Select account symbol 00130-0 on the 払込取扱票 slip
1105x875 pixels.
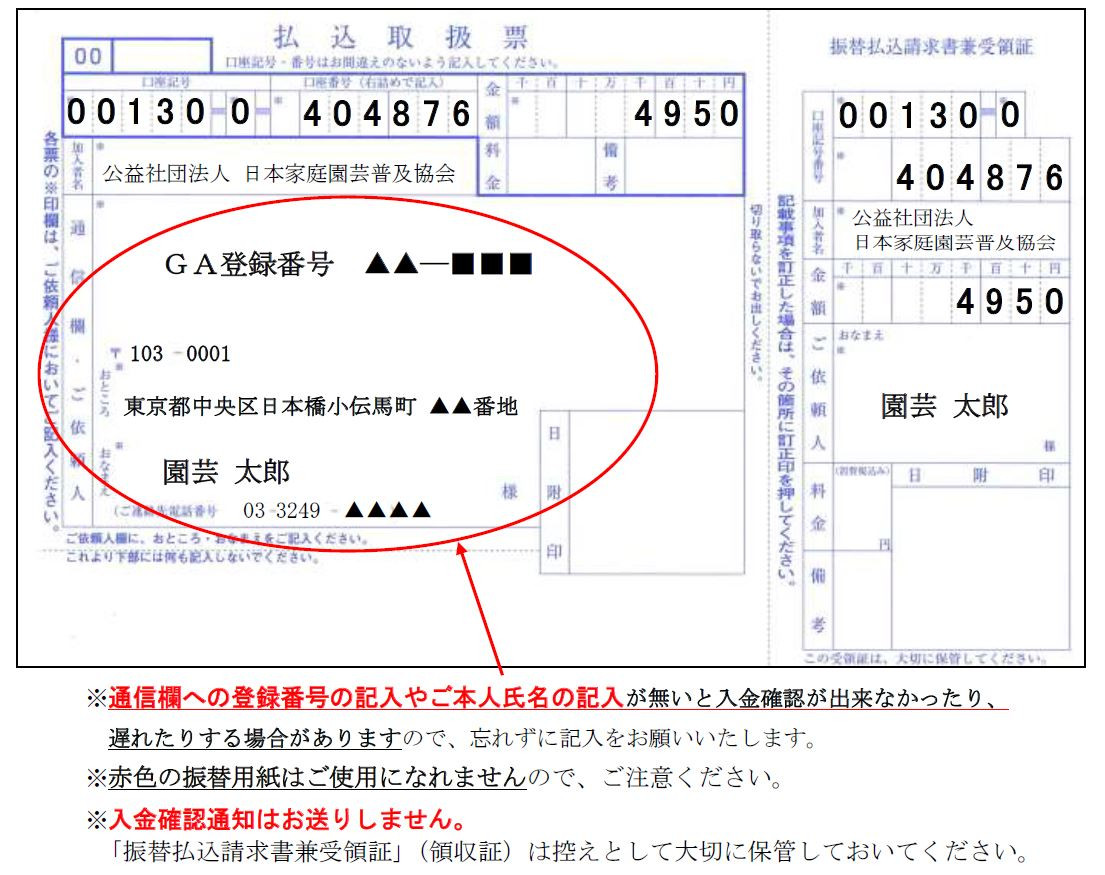pyautogui.click(x=159, y=112)
